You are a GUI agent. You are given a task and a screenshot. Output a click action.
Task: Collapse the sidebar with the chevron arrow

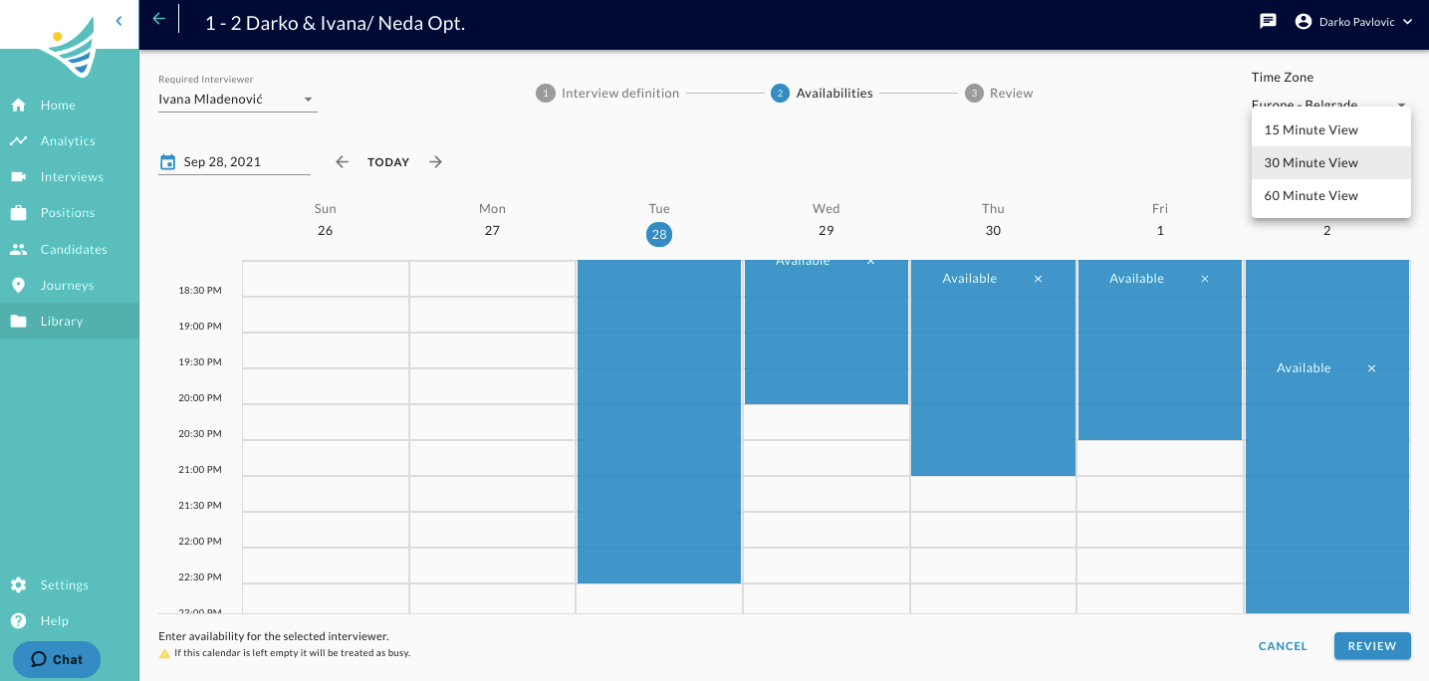119,20
